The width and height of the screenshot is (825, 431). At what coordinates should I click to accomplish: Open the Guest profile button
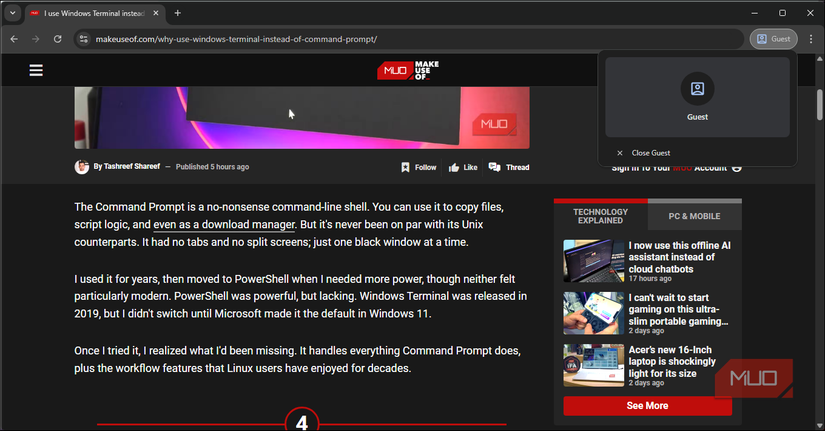773,39
